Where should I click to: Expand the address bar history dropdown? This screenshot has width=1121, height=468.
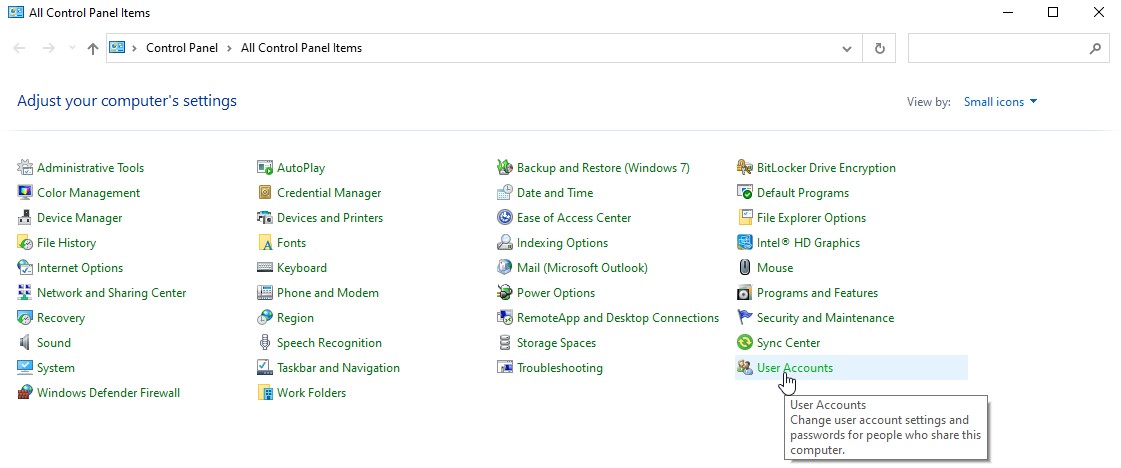pos(847,48)
